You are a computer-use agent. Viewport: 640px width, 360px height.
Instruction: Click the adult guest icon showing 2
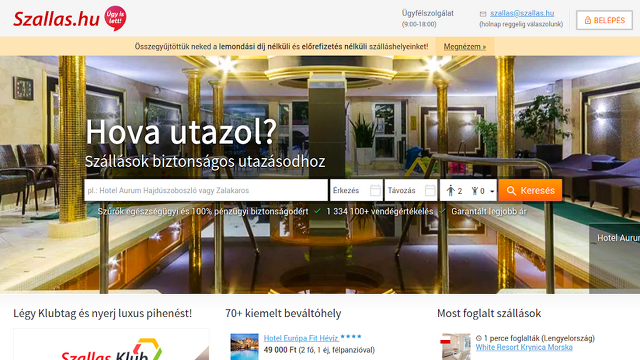(451, 191)
